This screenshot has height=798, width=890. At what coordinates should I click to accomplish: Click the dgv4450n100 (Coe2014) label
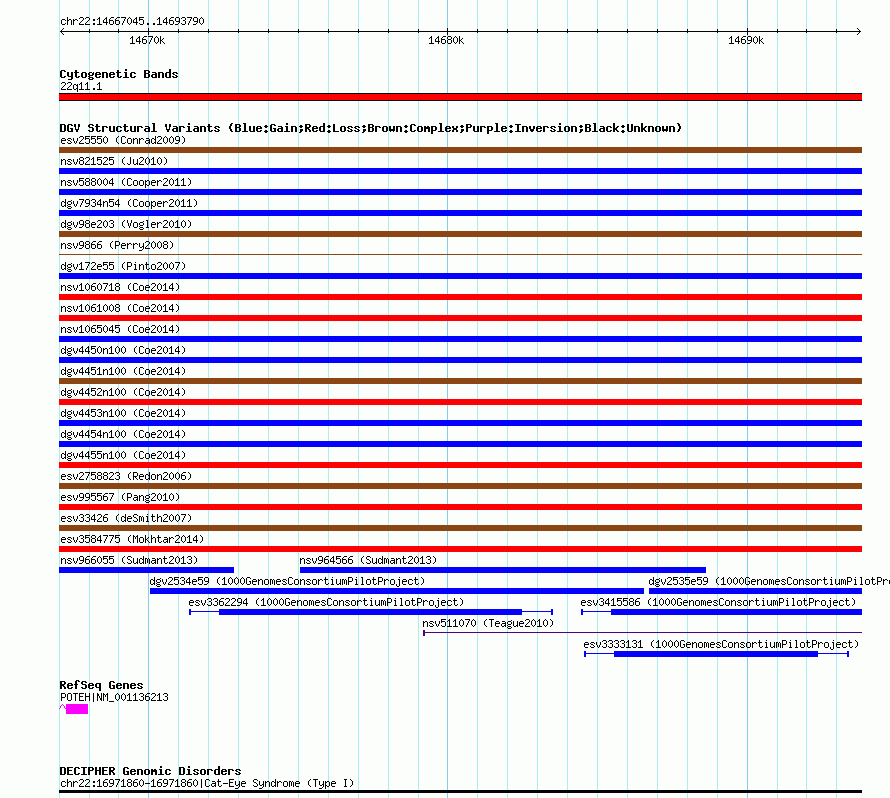[123, 350]
